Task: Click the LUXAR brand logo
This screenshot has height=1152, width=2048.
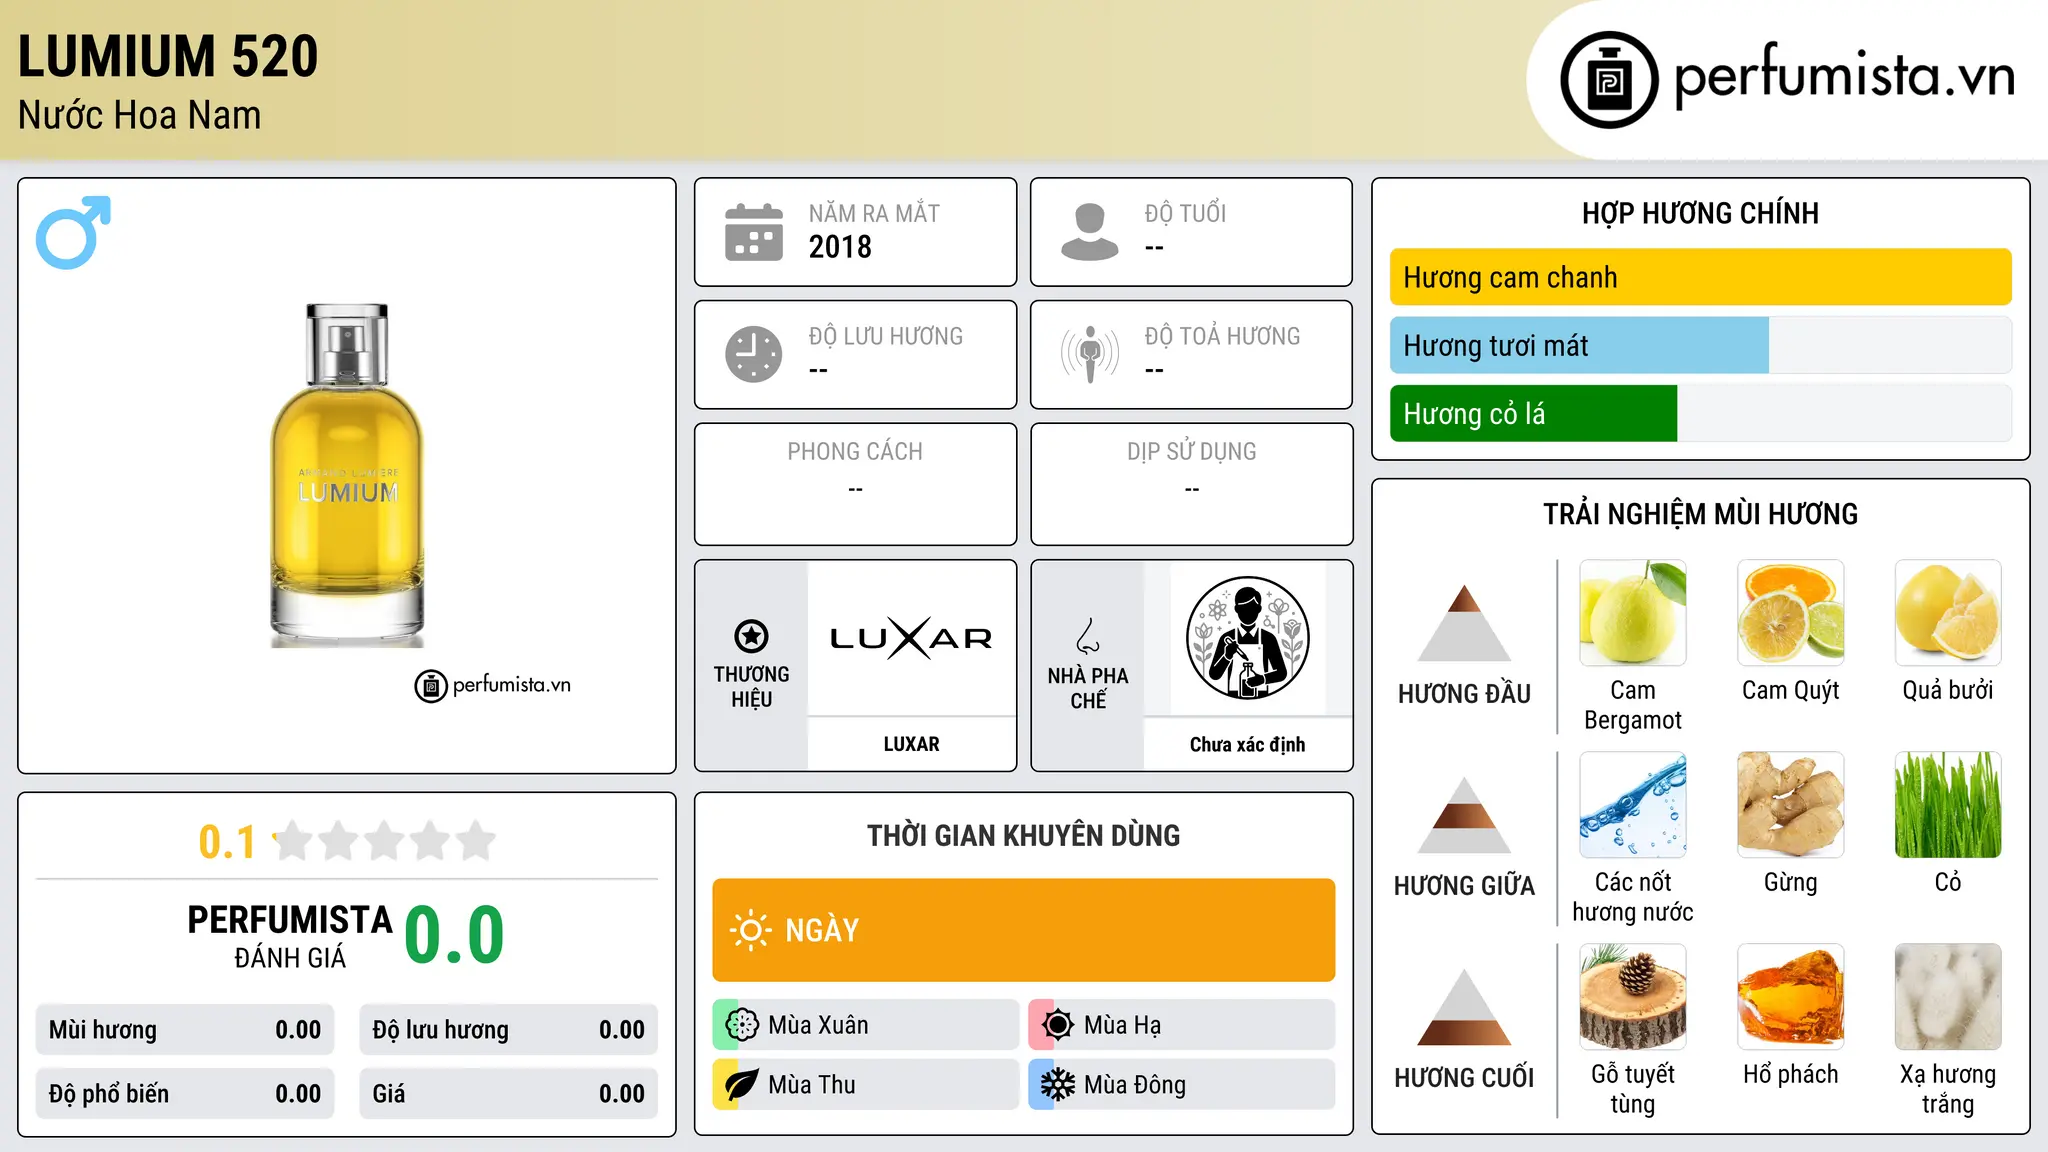Action: click(x=911, y=638)
